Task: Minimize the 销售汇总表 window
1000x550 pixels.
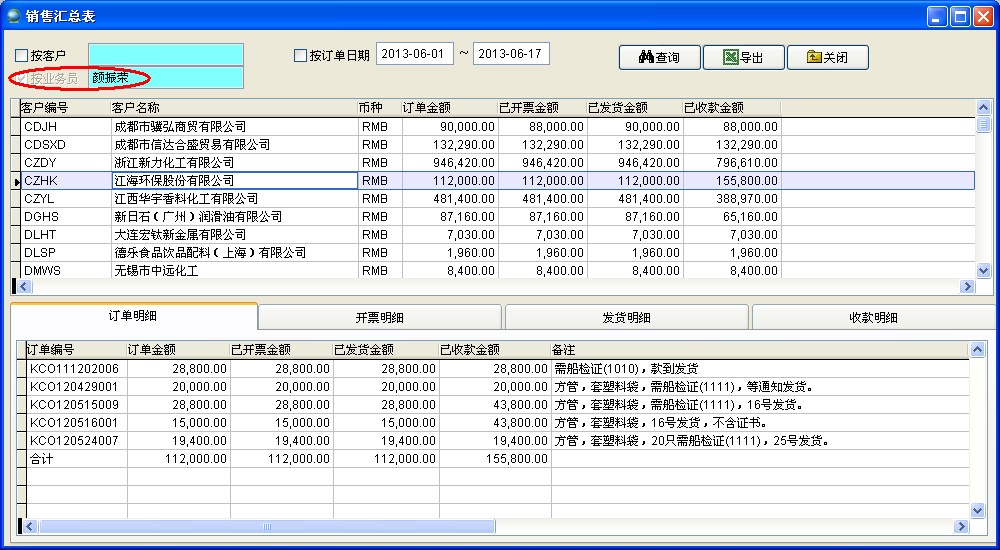Action: point(936,16)
